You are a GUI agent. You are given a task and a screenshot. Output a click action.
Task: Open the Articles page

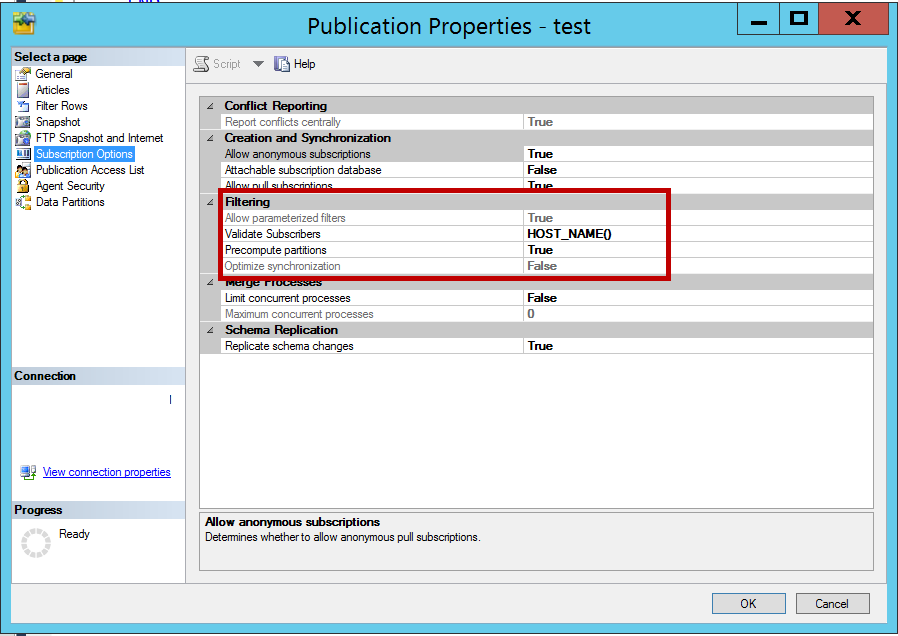point(52,90)
